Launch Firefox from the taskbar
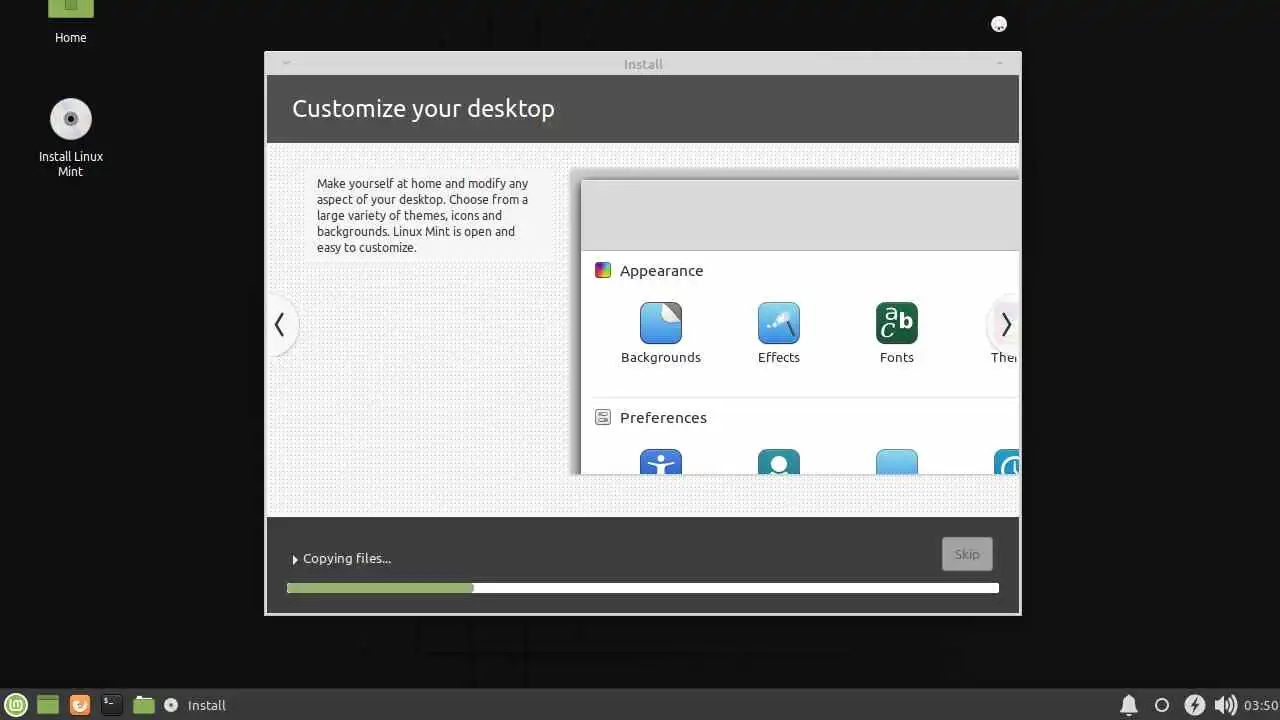 [80, 705]
